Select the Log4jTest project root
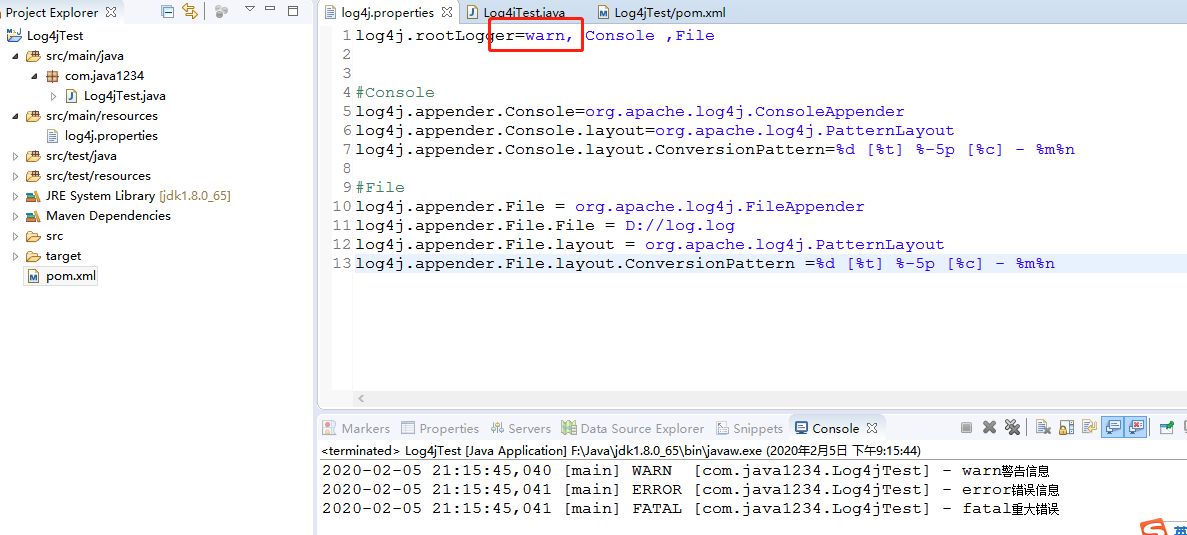Screen dimensions: 1187x535 55,36
